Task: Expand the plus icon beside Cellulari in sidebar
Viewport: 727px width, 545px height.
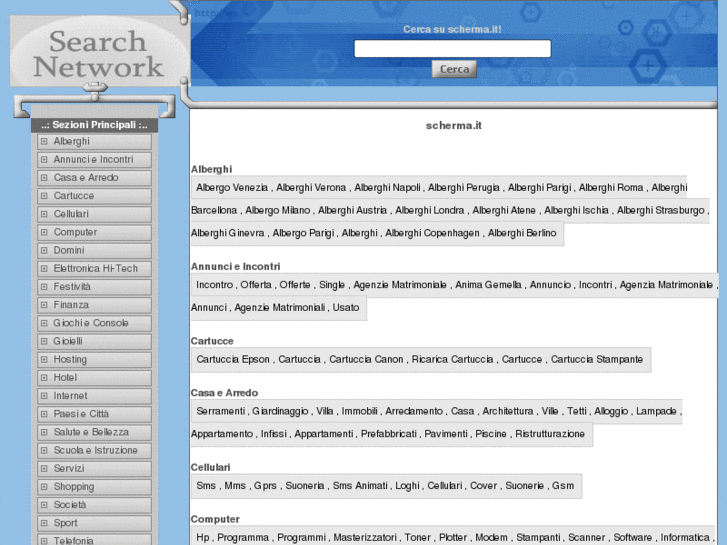Action: (x=44, y=214)
